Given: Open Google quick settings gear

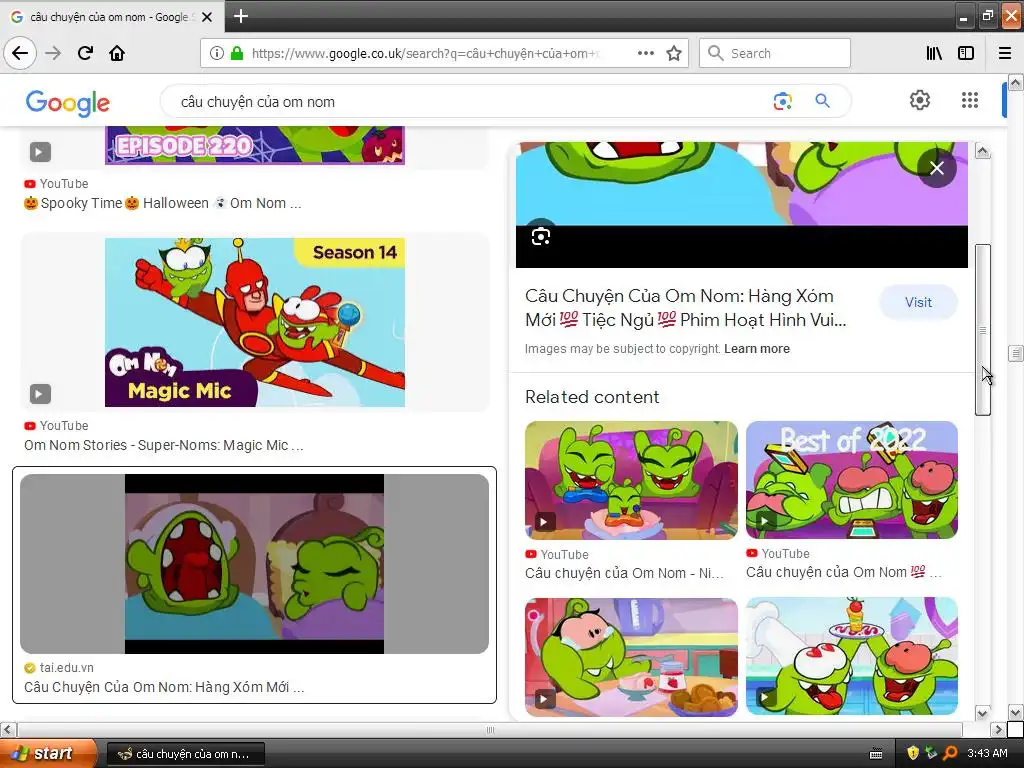Looking at the screenshot, I should tap(920, 100).
